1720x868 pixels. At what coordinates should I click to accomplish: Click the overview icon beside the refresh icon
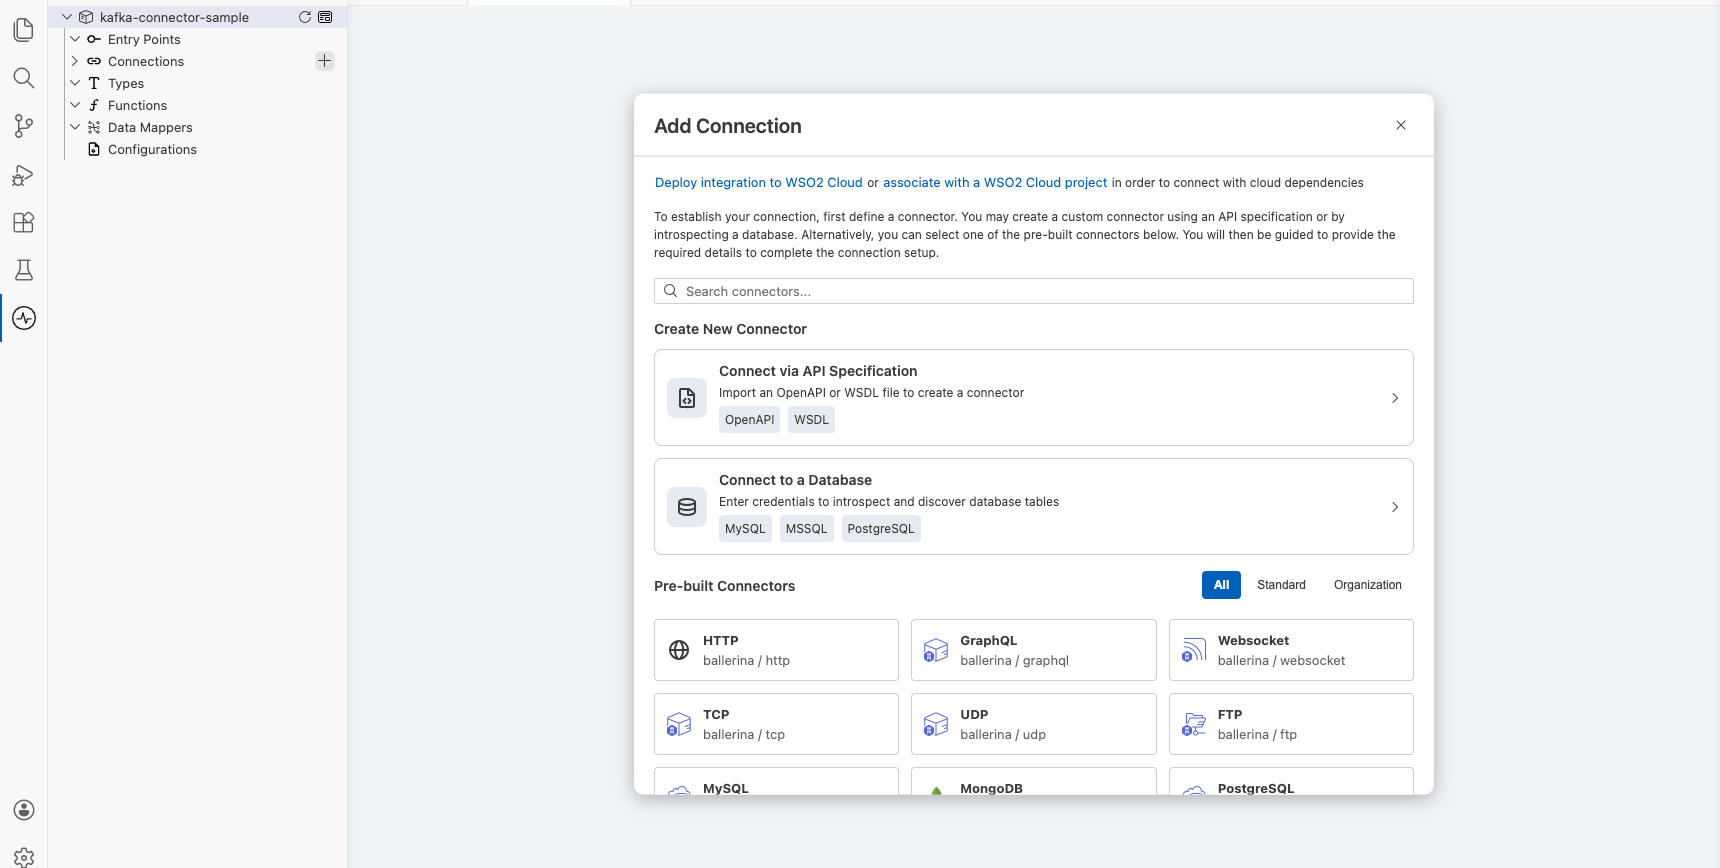pyautogui.click(x=325, y=17)
